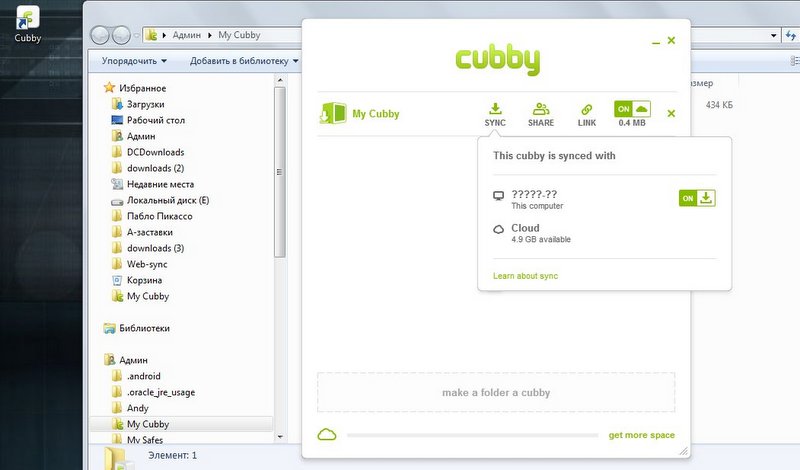Click the My Cubby folder icon in the Cubby panel
This screenshot has height=470, width=800.
[333, 113]
